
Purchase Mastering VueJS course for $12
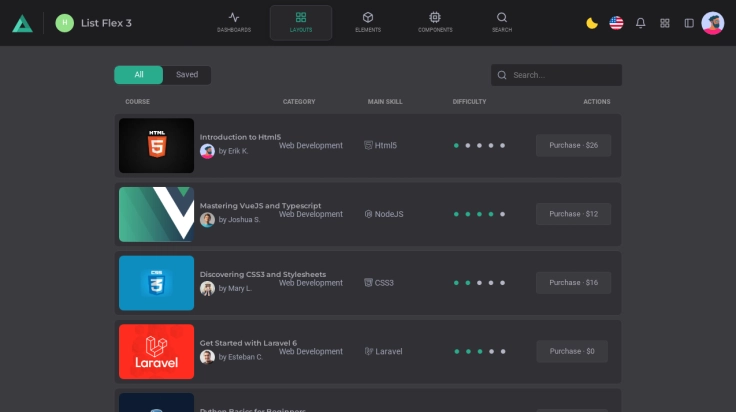pos(573,214)
